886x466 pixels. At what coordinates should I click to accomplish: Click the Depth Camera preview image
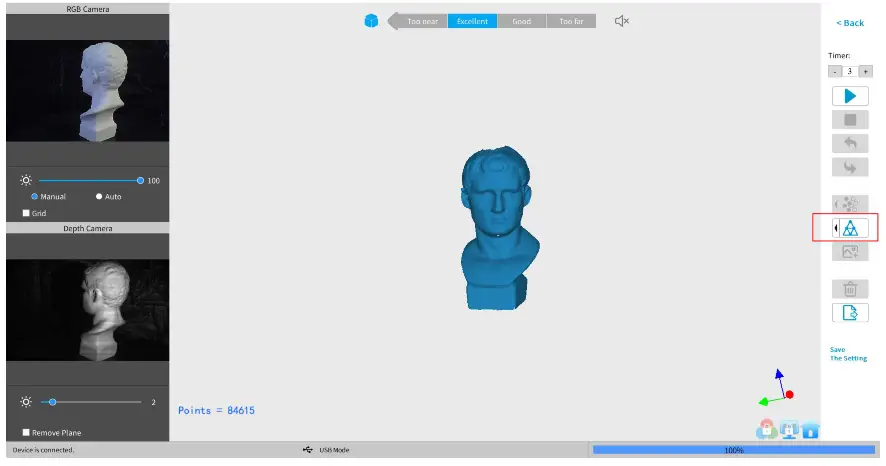click(x=88, y=310)
